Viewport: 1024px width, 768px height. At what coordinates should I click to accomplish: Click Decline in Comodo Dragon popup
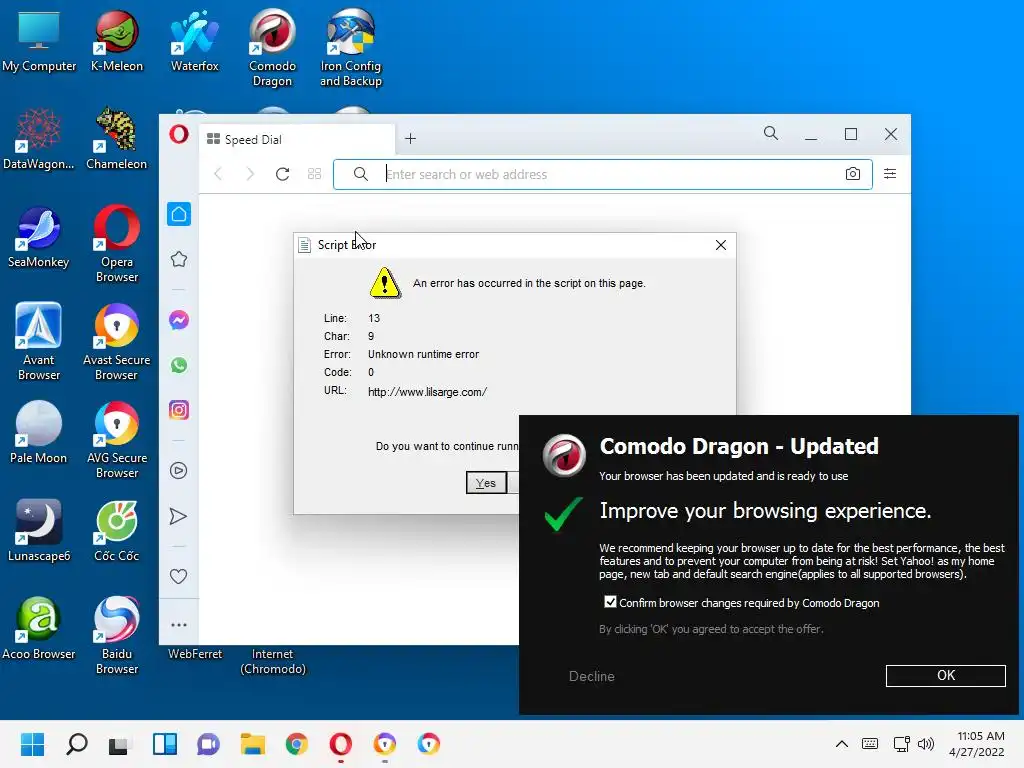[x=592, y=677]
